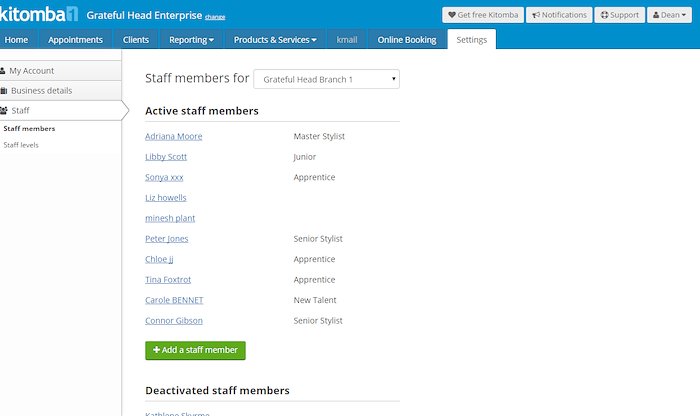Image resolution: width=700 pixels, height=416 pixels.
Task: Open the Clients tab
Action: click(x=136, y=40)
